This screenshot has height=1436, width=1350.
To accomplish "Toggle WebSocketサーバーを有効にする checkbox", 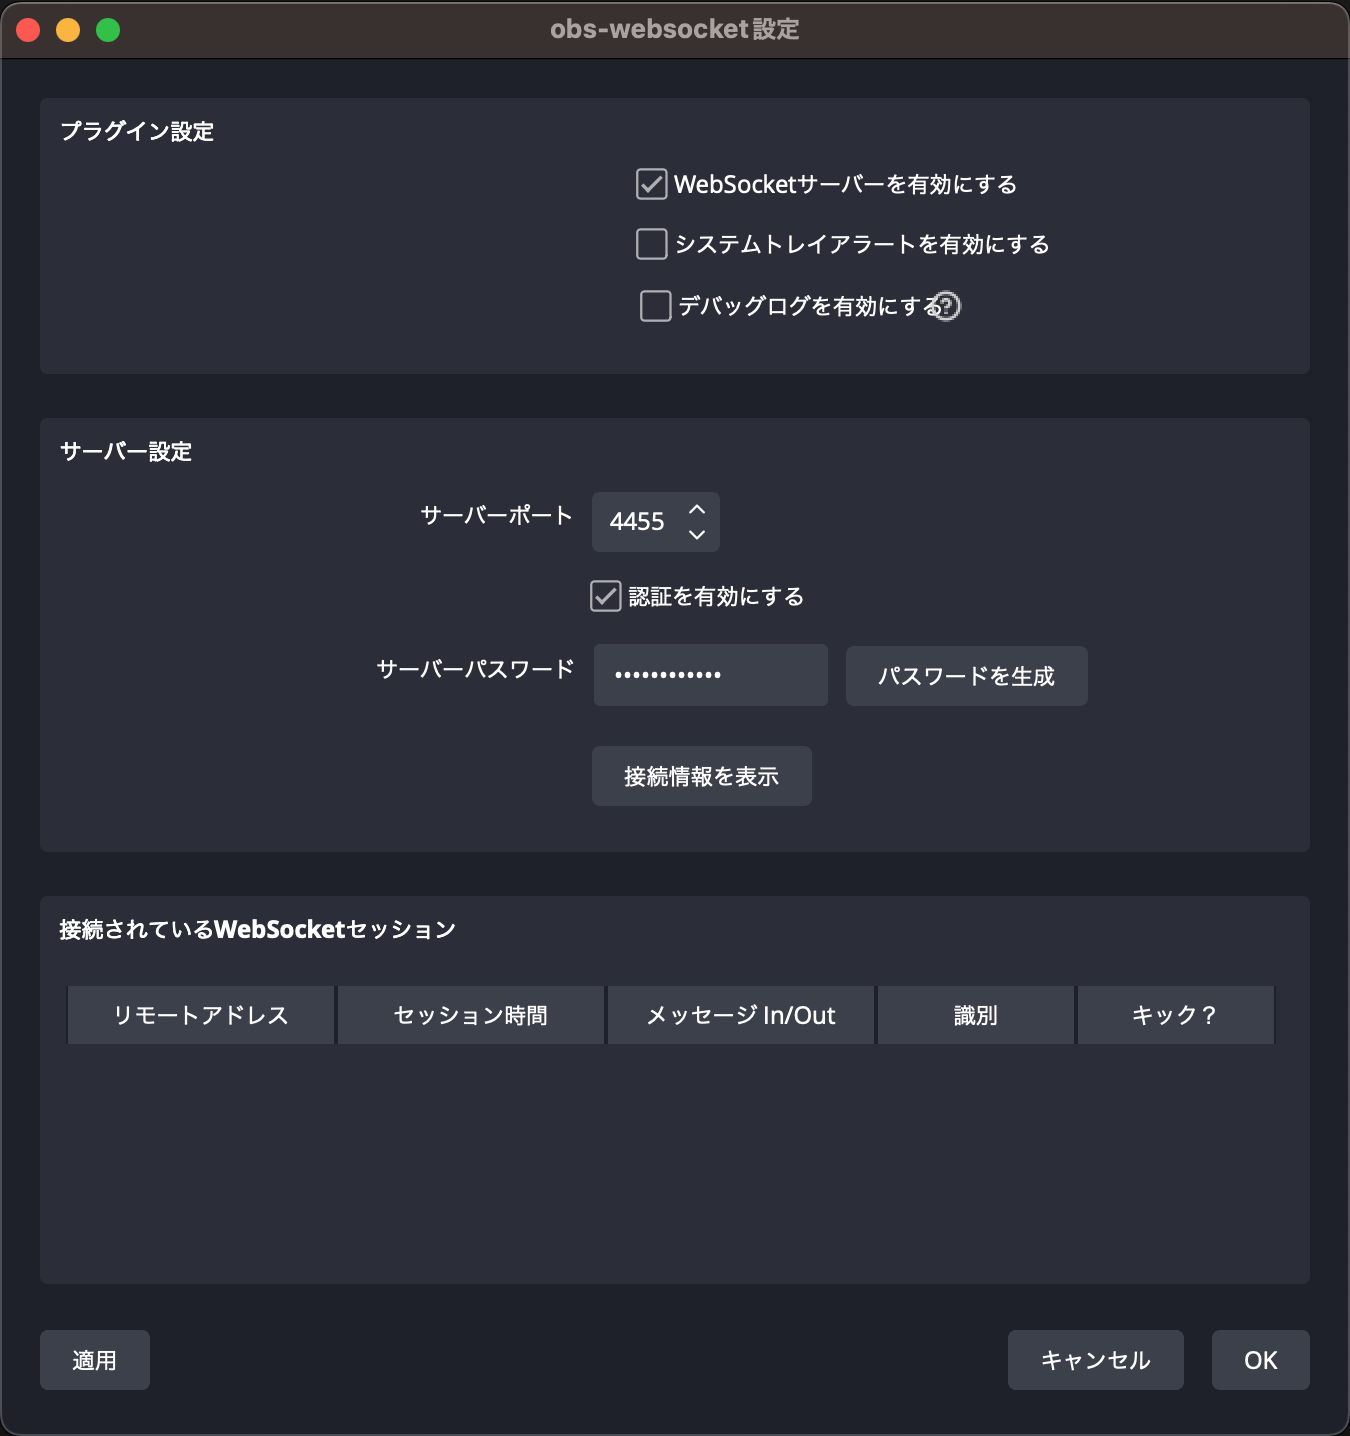I will tap(651, 184).
